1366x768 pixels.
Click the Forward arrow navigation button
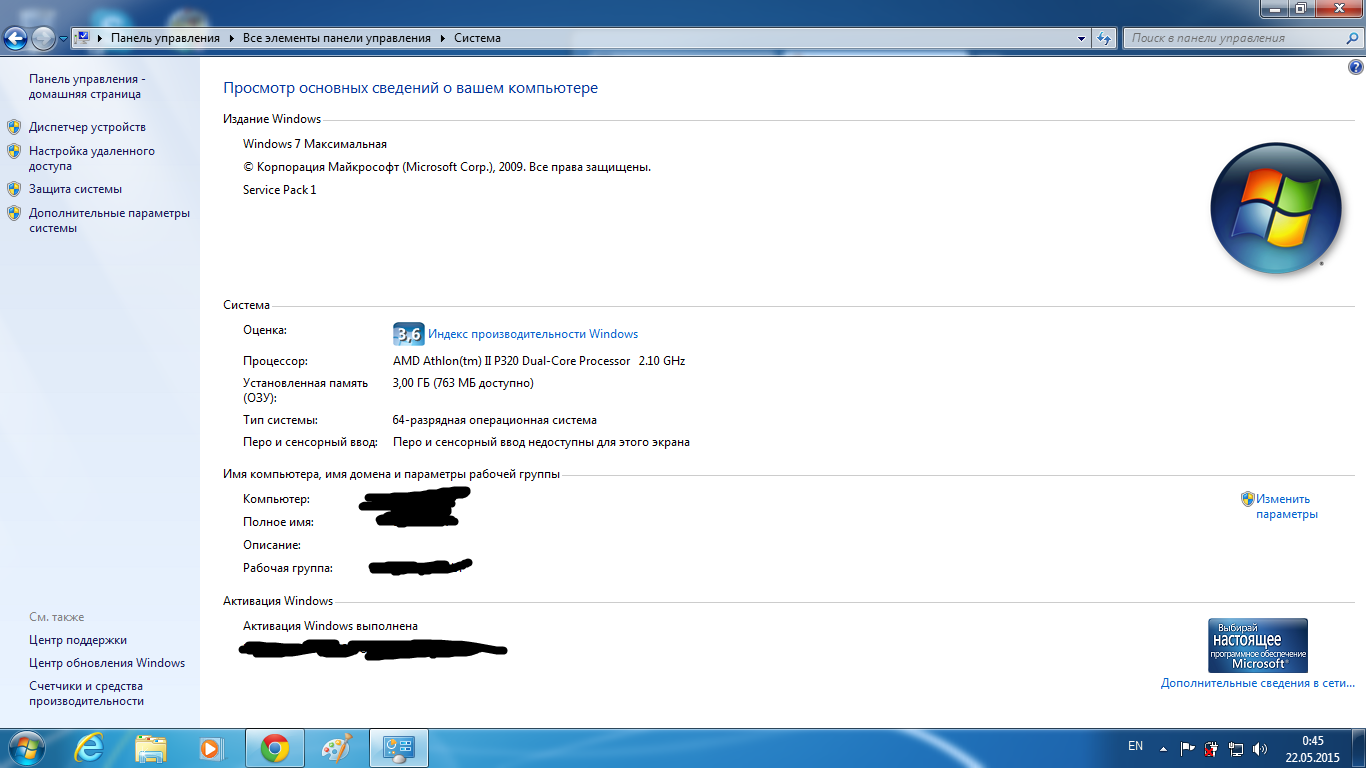43,39
